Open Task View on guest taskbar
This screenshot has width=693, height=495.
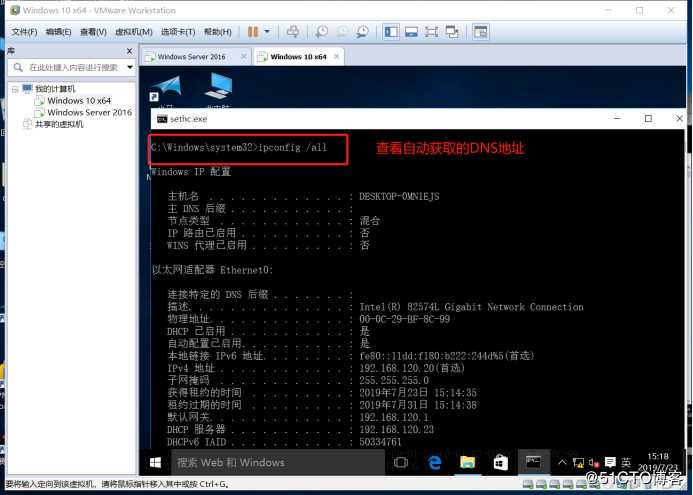tap(401, 463)
